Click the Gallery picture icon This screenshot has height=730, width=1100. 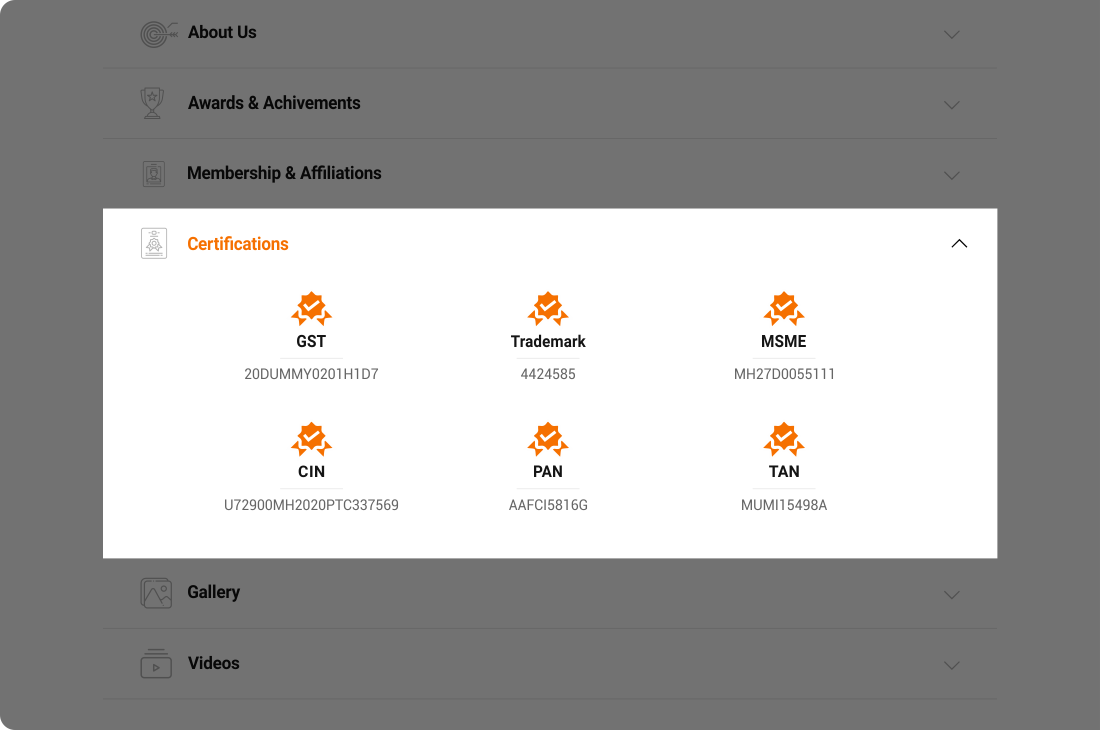tap(156, 593)
